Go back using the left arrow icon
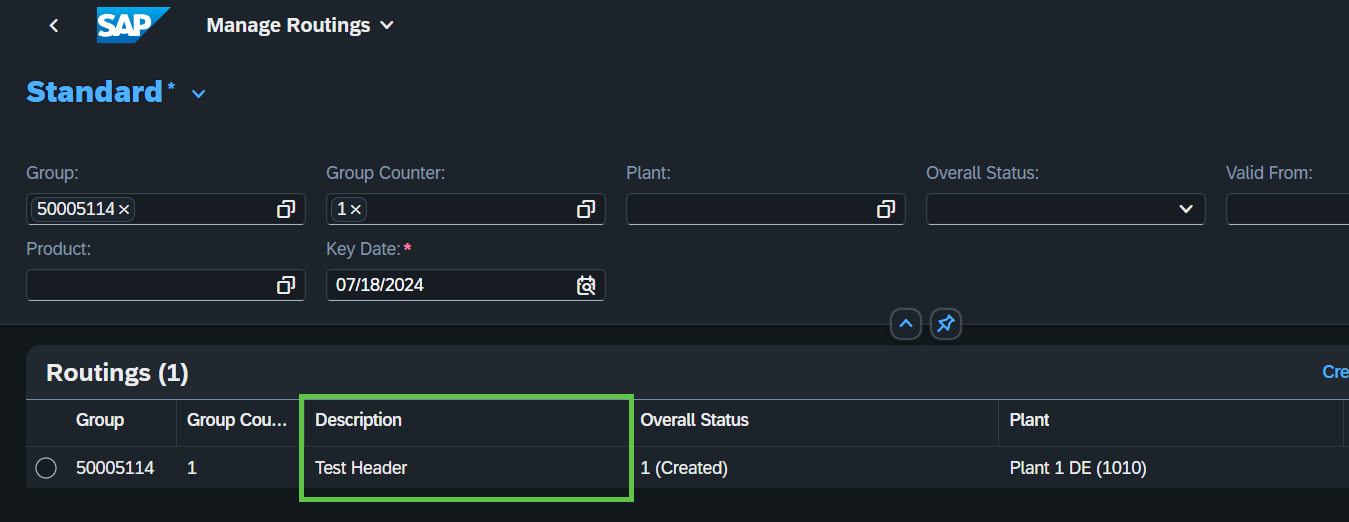 (54, 25)
